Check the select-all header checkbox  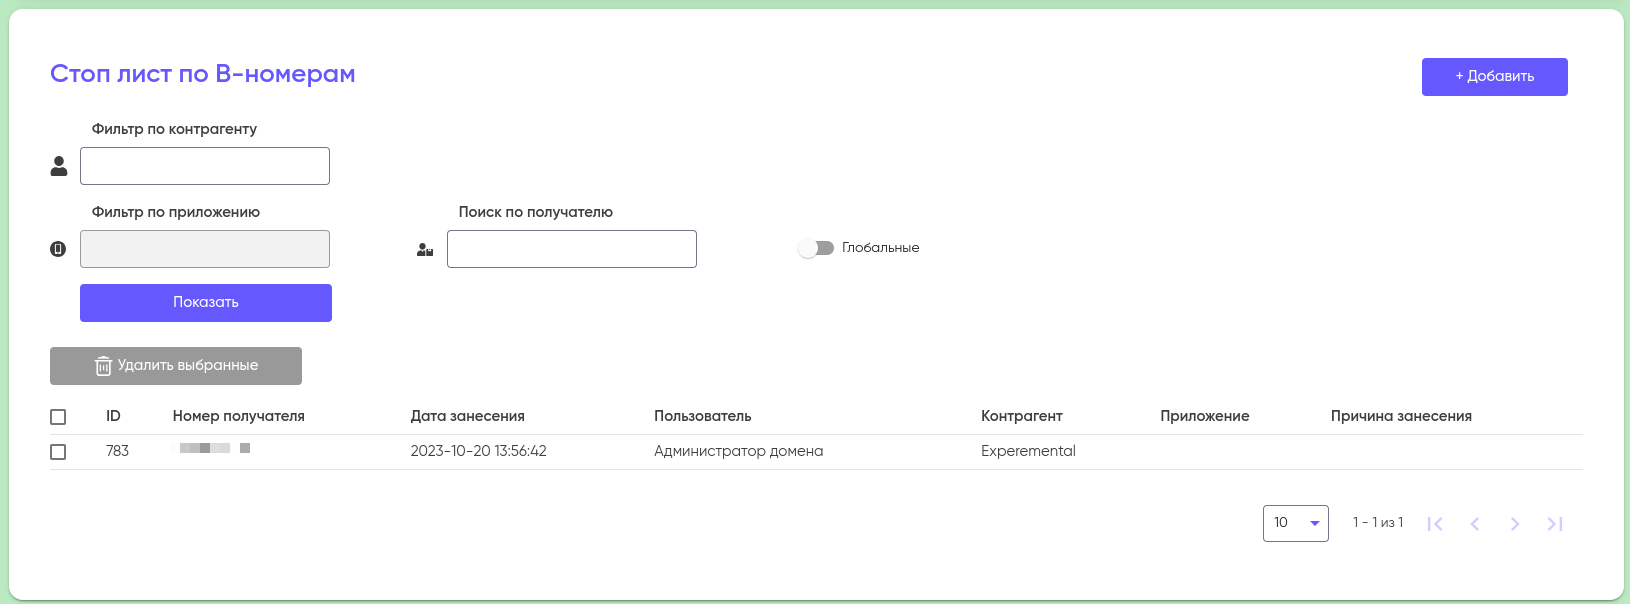[58, 417]
